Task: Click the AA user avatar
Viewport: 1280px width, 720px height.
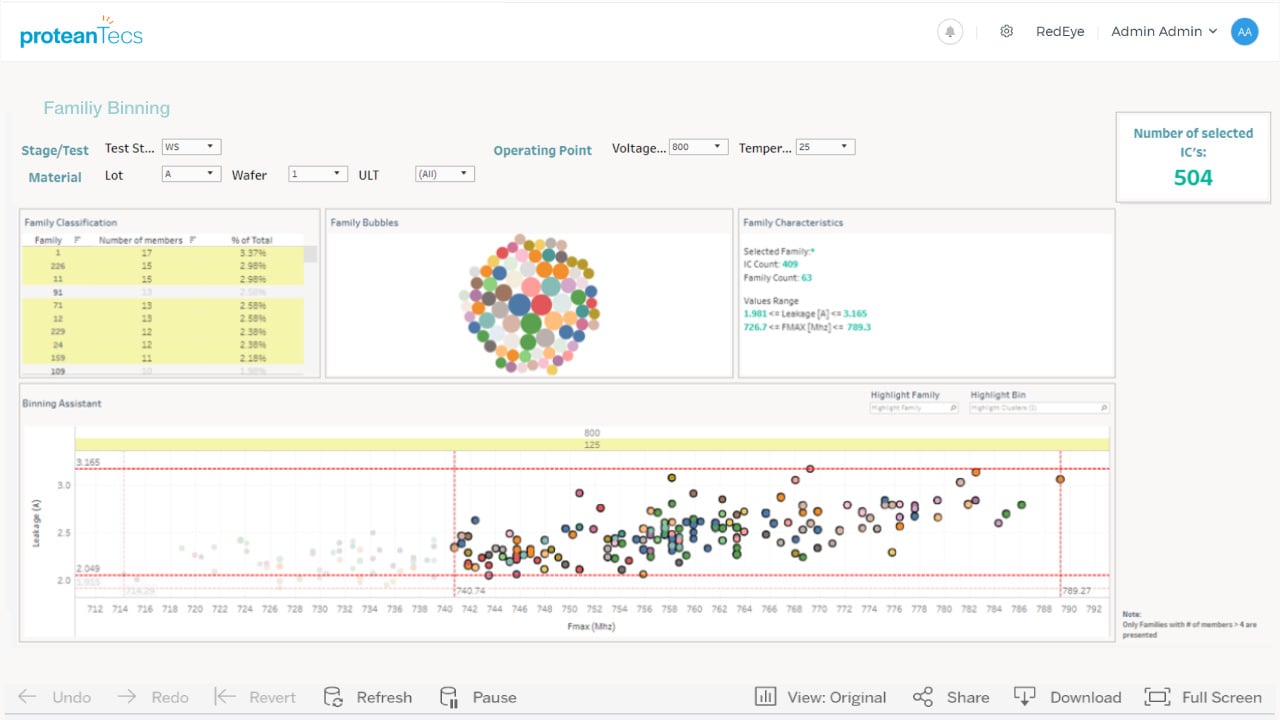Action: (1244, 32)
